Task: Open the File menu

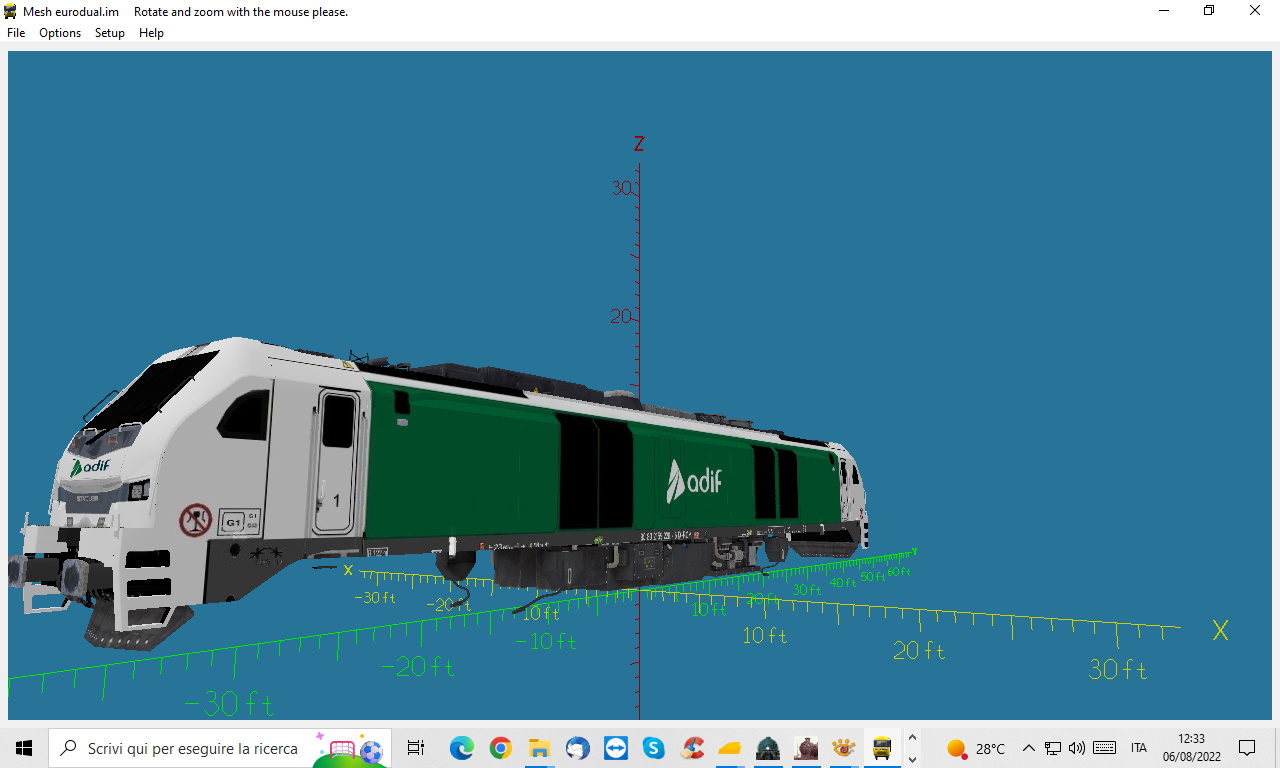Action: click(16, 33)
